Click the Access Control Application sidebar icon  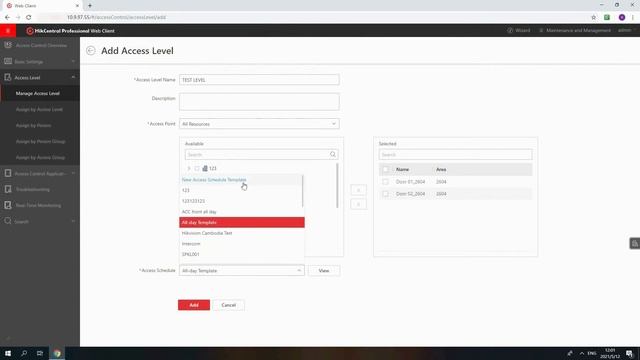click(x=8, y=173)
